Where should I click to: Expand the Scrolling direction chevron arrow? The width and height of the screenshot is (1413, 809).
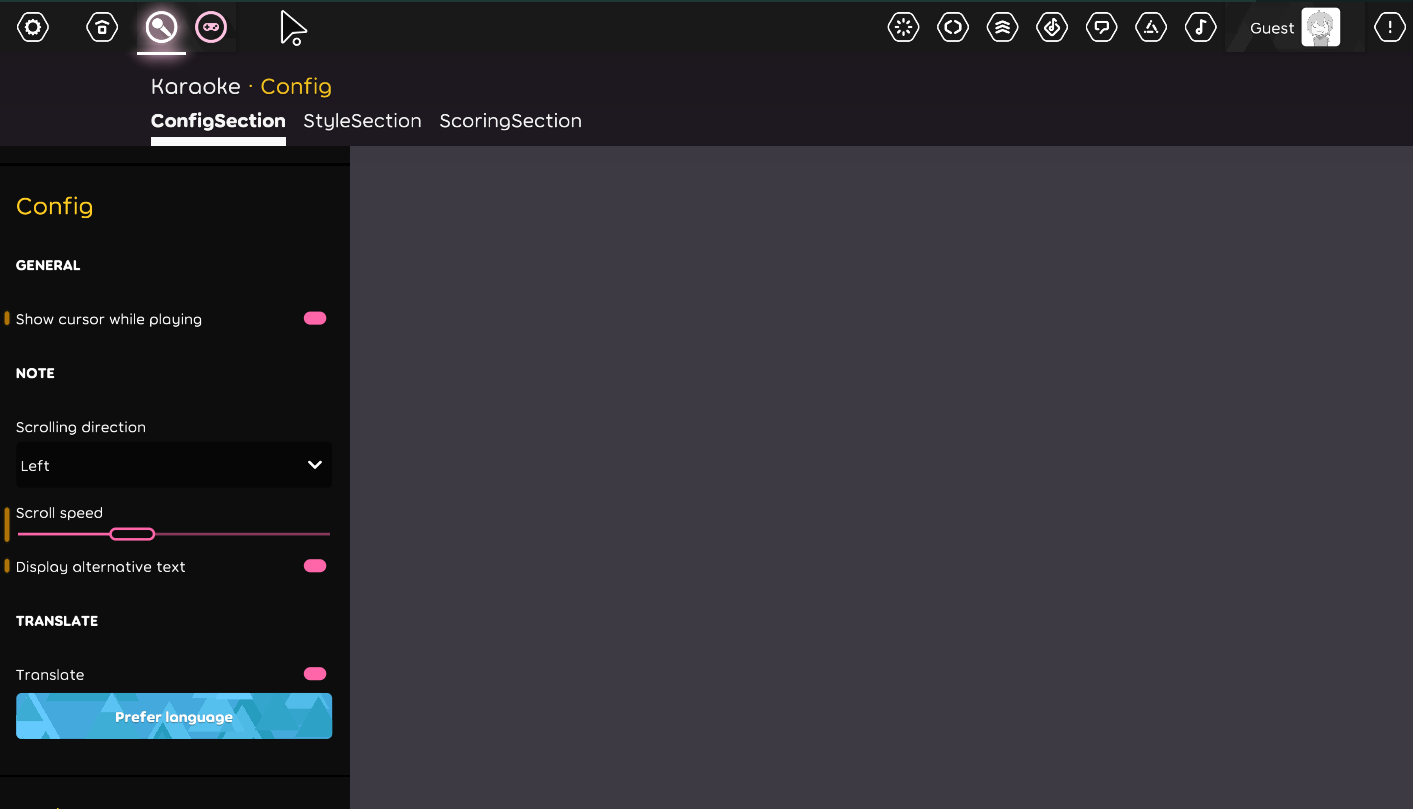tap(313, 465)
